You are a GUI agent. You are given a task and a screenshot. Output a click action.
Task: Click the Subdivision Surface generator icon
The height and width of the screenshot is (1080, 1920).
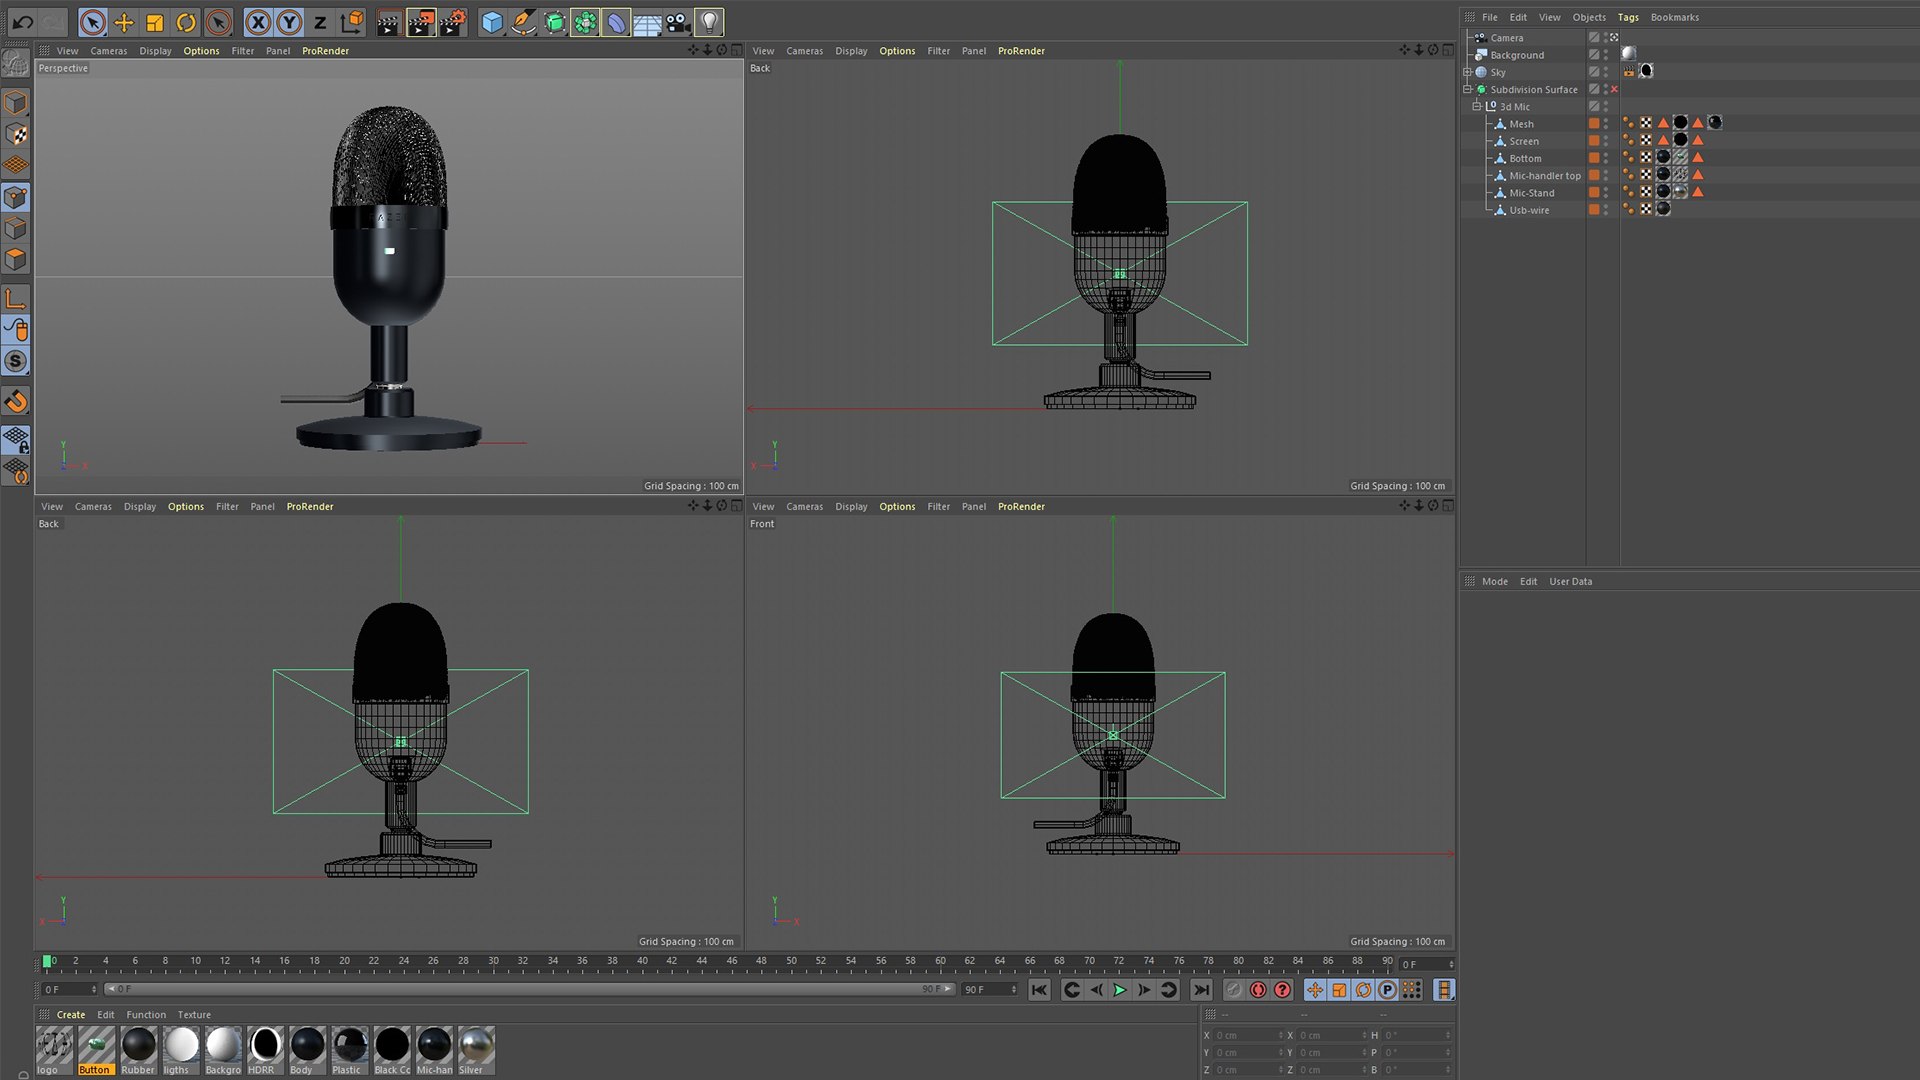point(554,21)
